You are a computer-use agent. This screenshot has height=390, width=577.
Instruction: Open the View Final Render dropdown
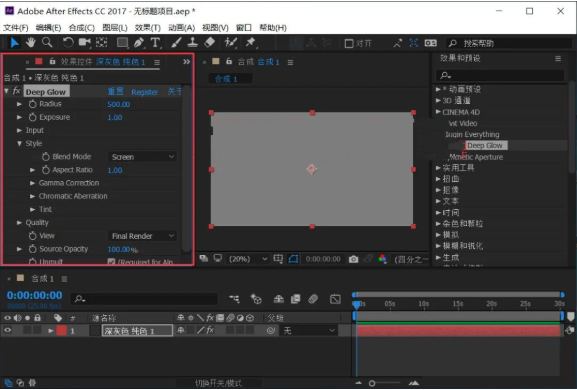coord(142,236)
